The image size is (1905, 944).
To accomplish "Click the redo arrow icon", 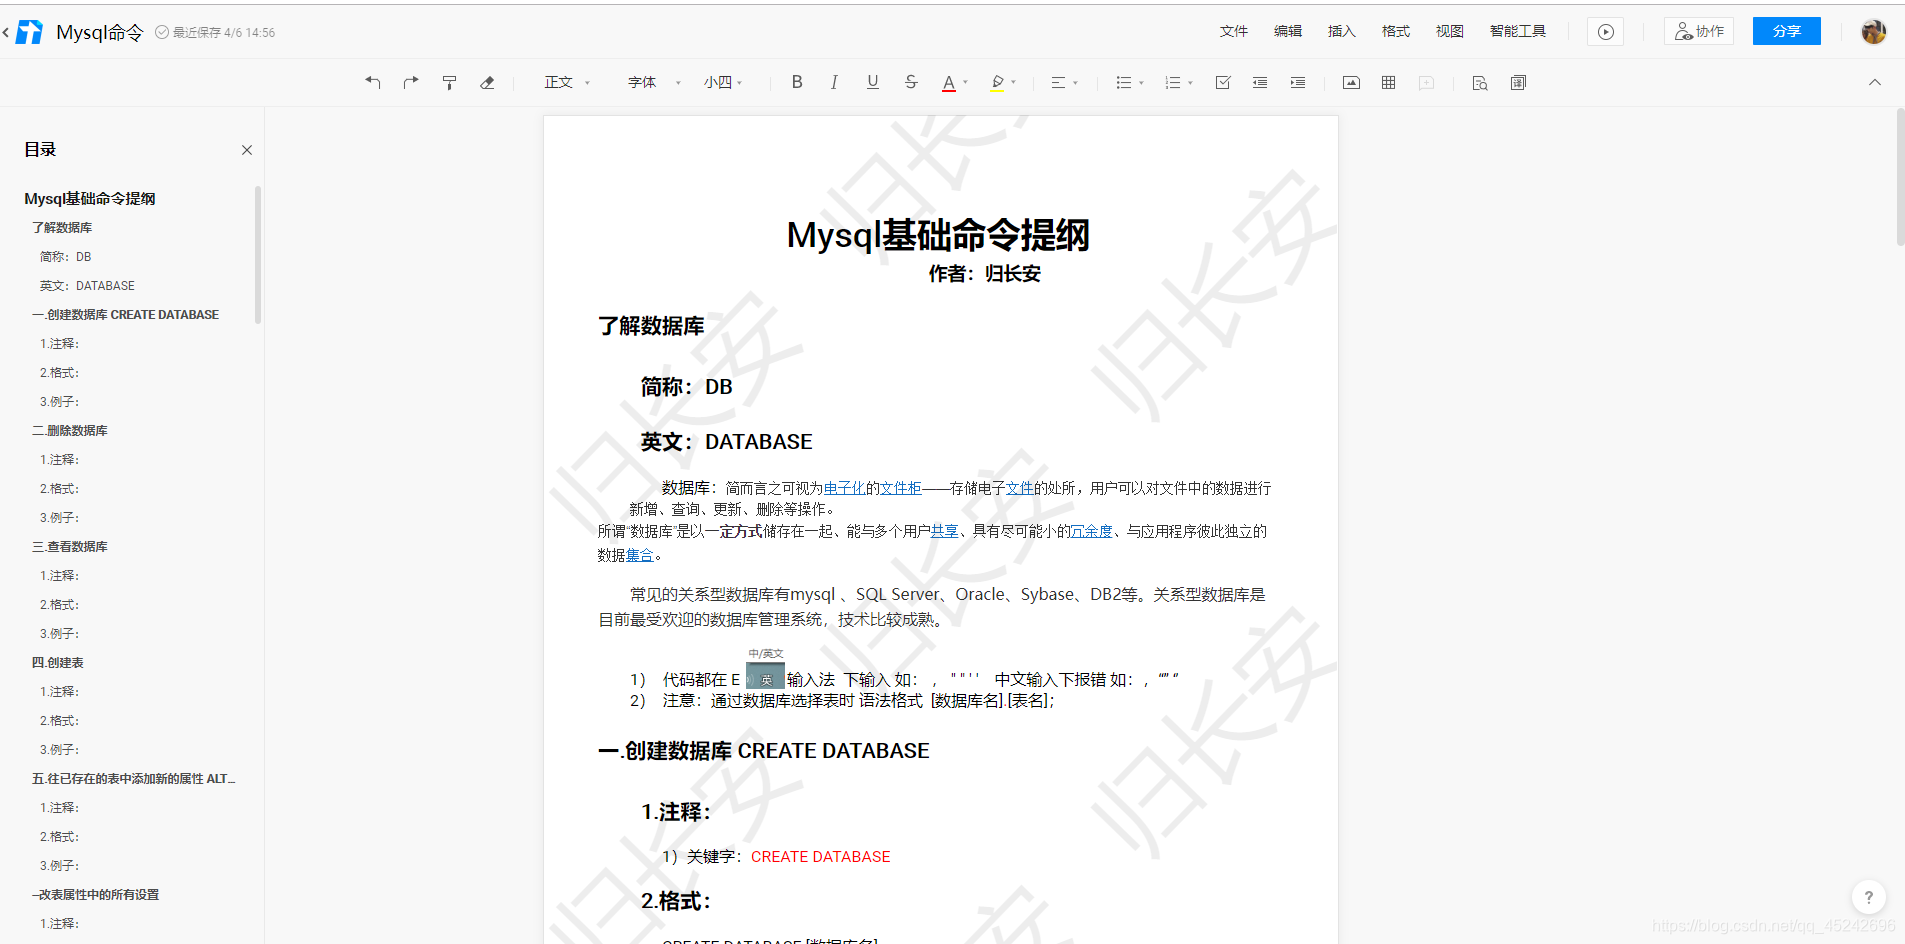I will click(411, 83).
